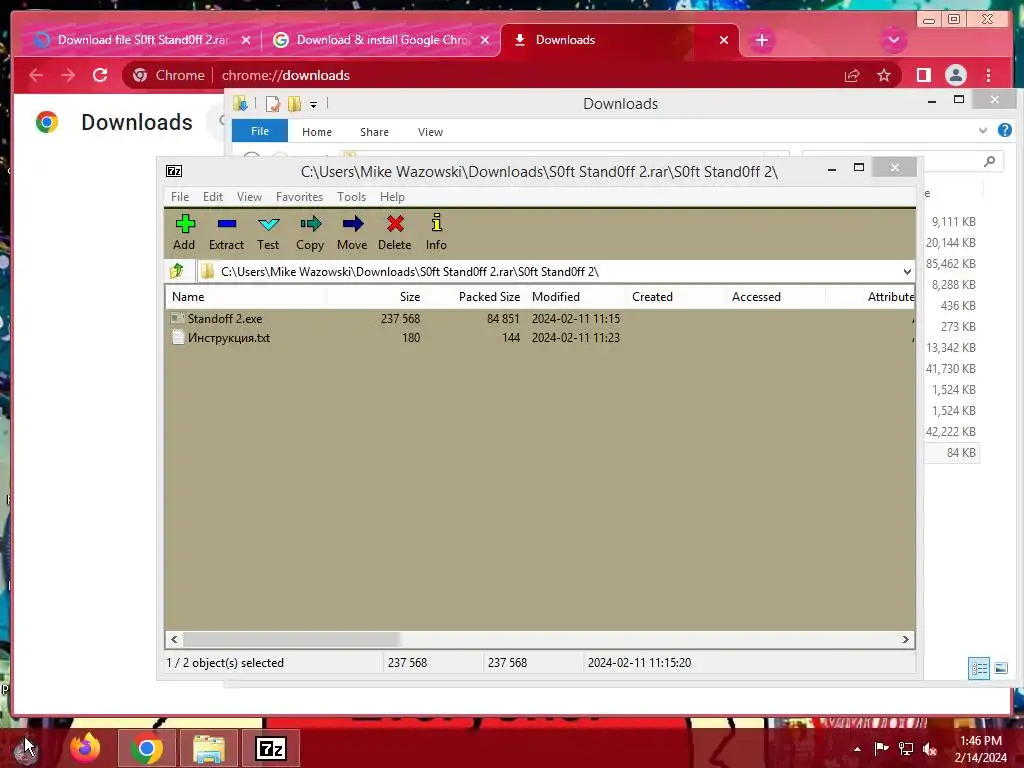Viewport: 1024px width, 768px height.
Task: Click Explorer quick access New folder icon
Action: click(295, 104)
